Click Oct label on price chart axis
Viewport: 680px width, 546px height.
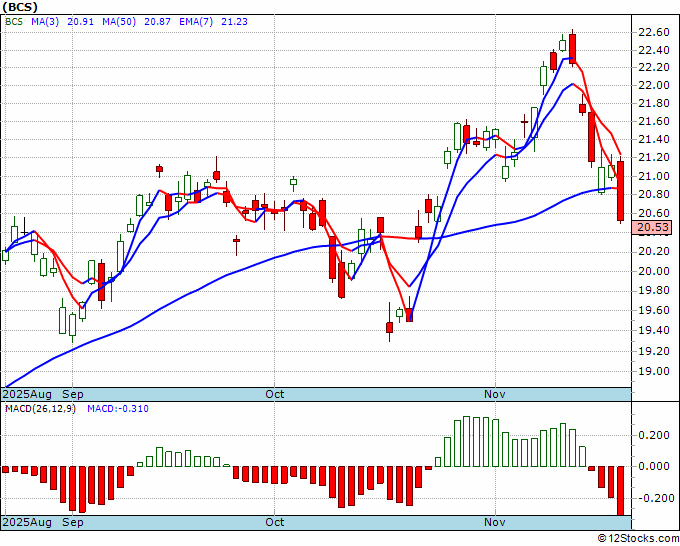click(275, 394)
